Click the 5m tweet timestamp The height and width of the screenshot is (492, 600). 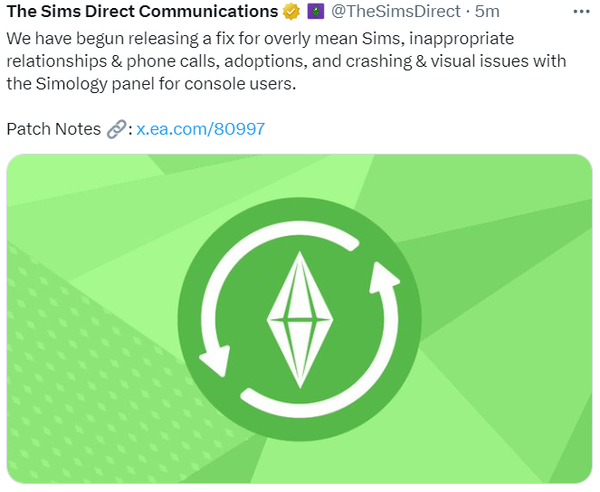tap(488, 12)
